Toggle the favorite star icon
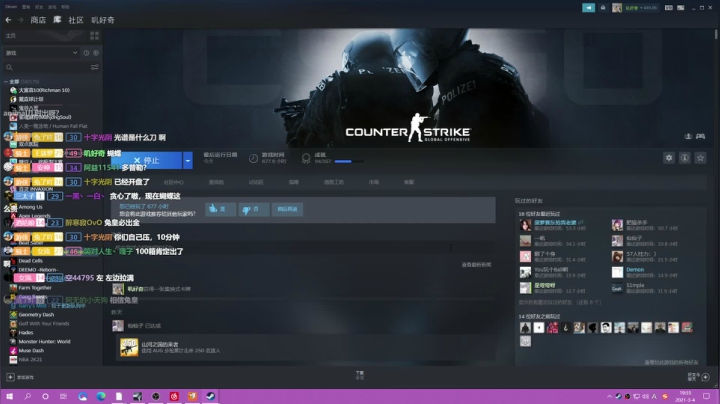 tap(700, 158)
